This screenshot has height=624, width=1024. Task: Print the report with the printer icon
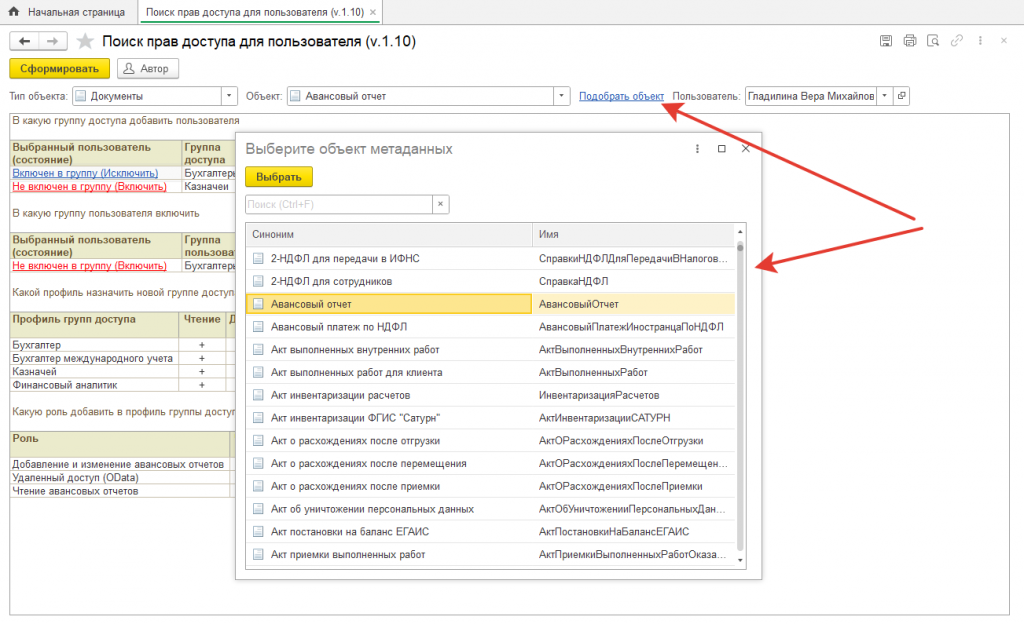[x=910, y=40]
